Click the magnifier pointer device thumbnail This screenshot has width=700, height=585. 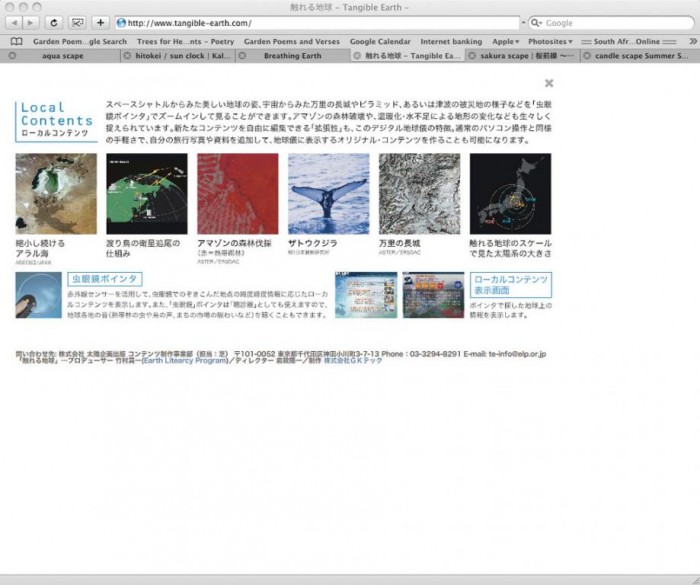38,295
